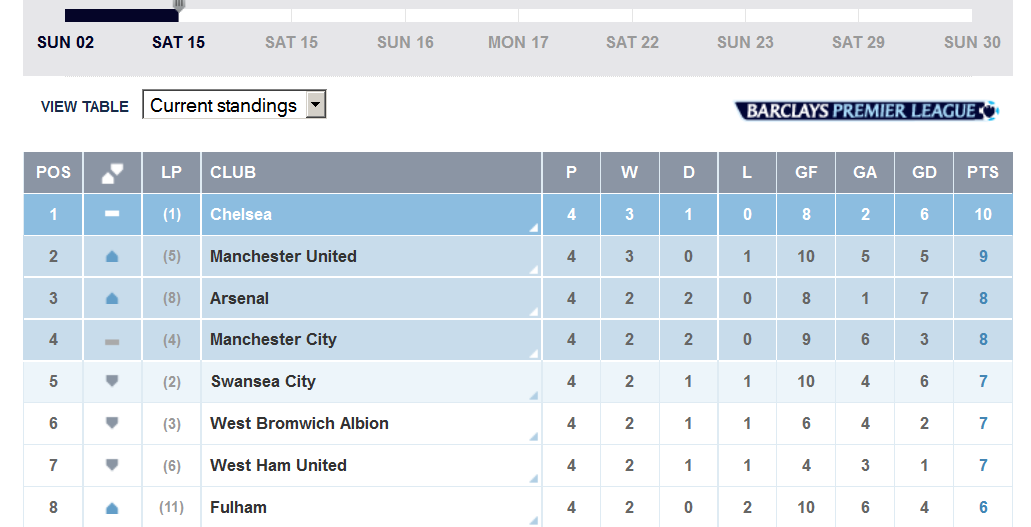Click Manchester City's no-change dash icon
The image size is (1031, 527).
(112, 341)
